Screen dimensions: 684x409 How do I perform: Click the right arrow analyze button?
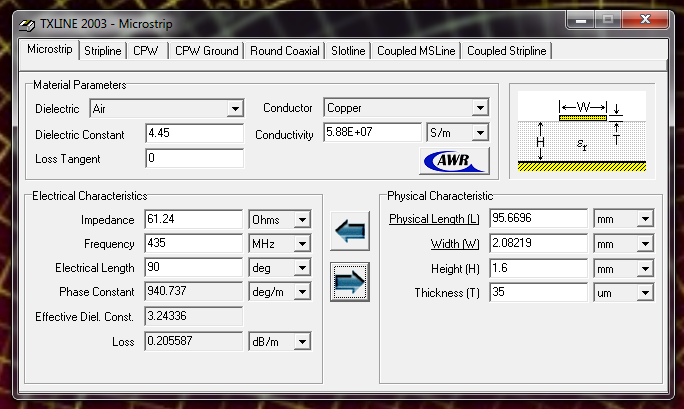click(350, 282)
